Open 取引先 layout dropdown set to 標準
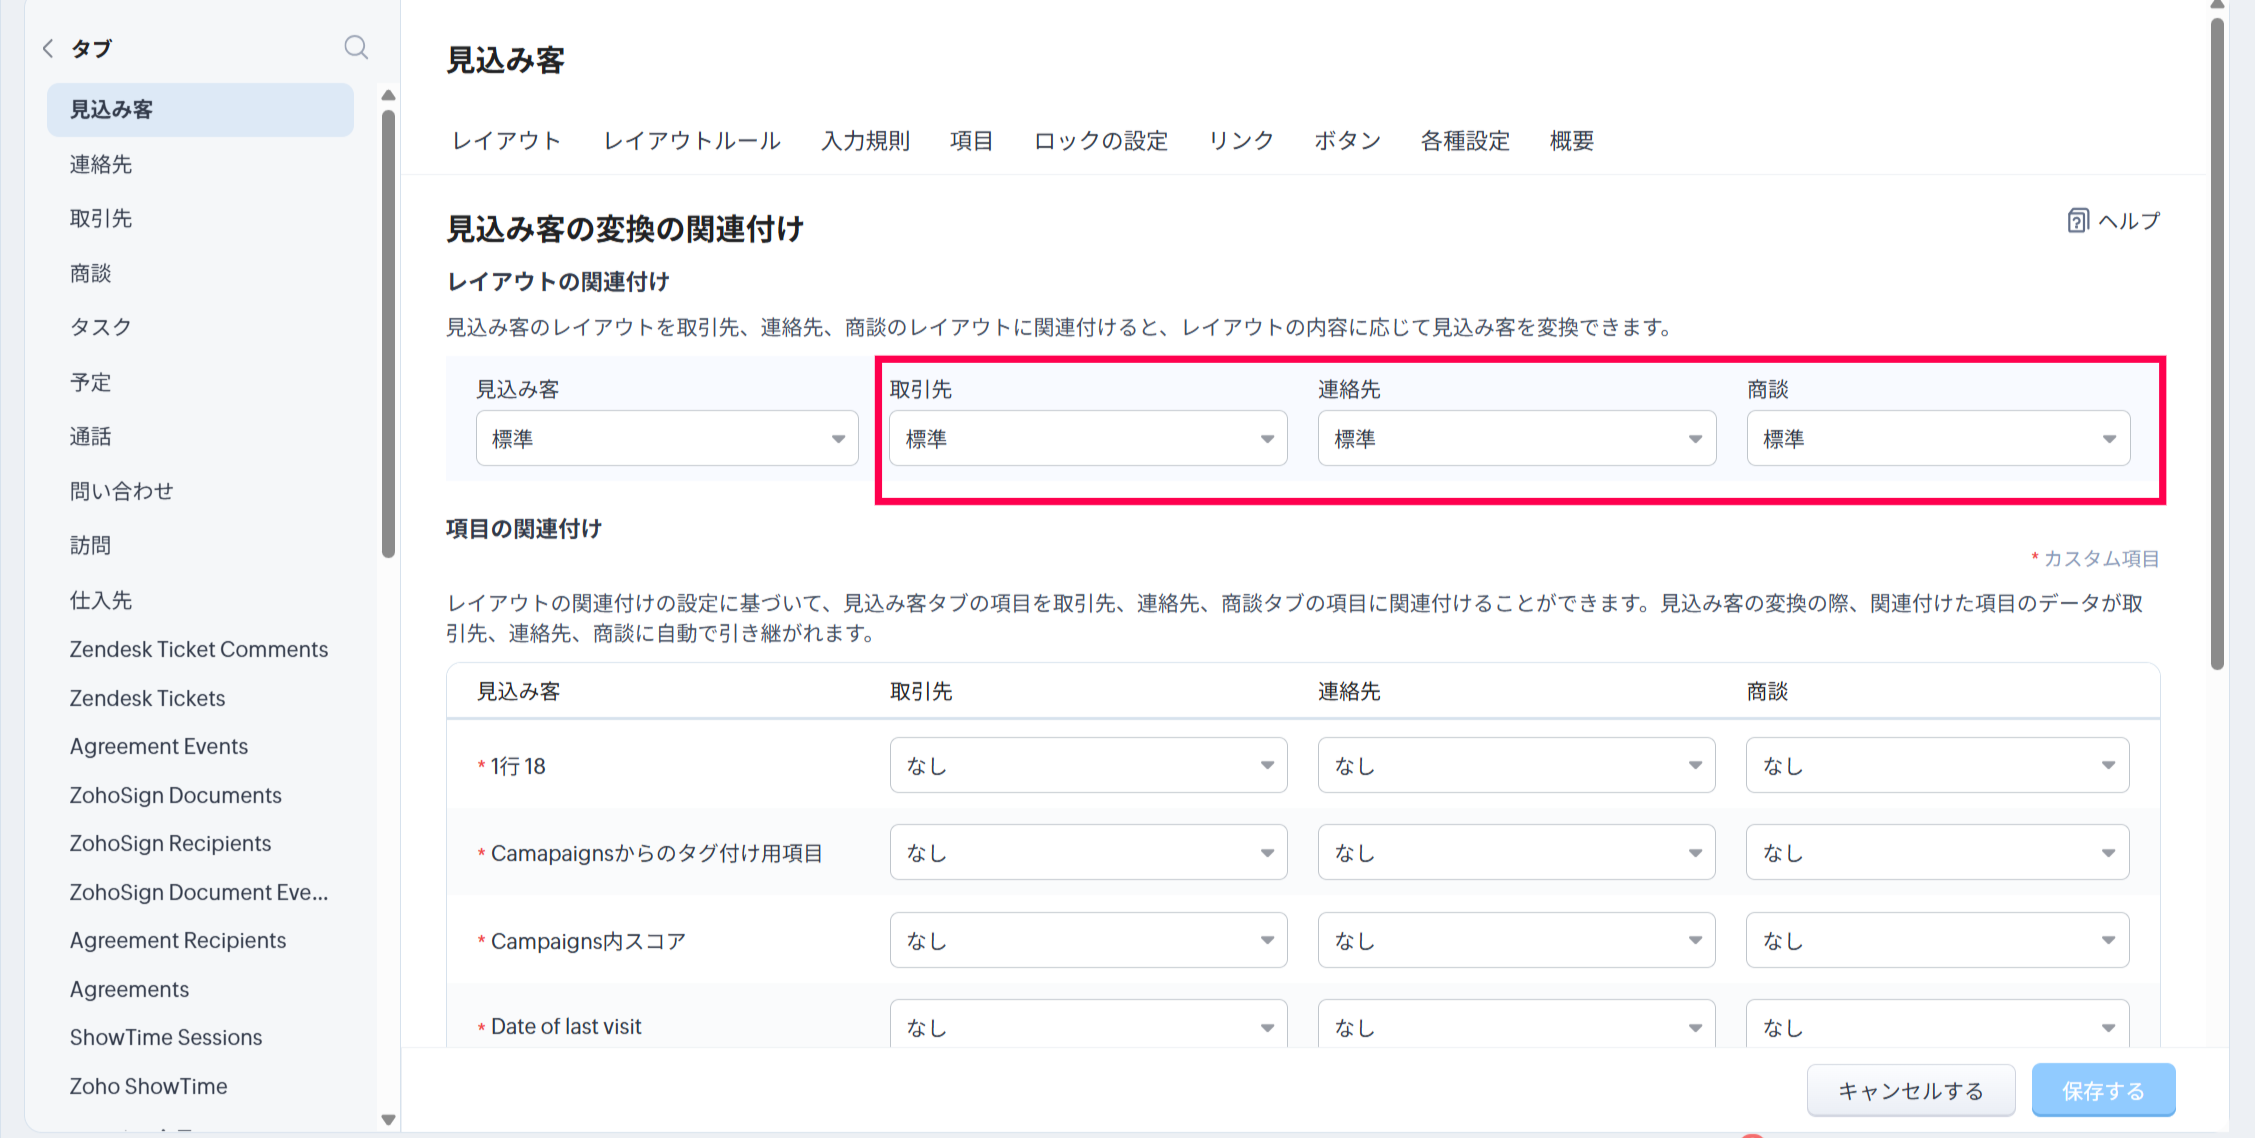 point(1088,439)
